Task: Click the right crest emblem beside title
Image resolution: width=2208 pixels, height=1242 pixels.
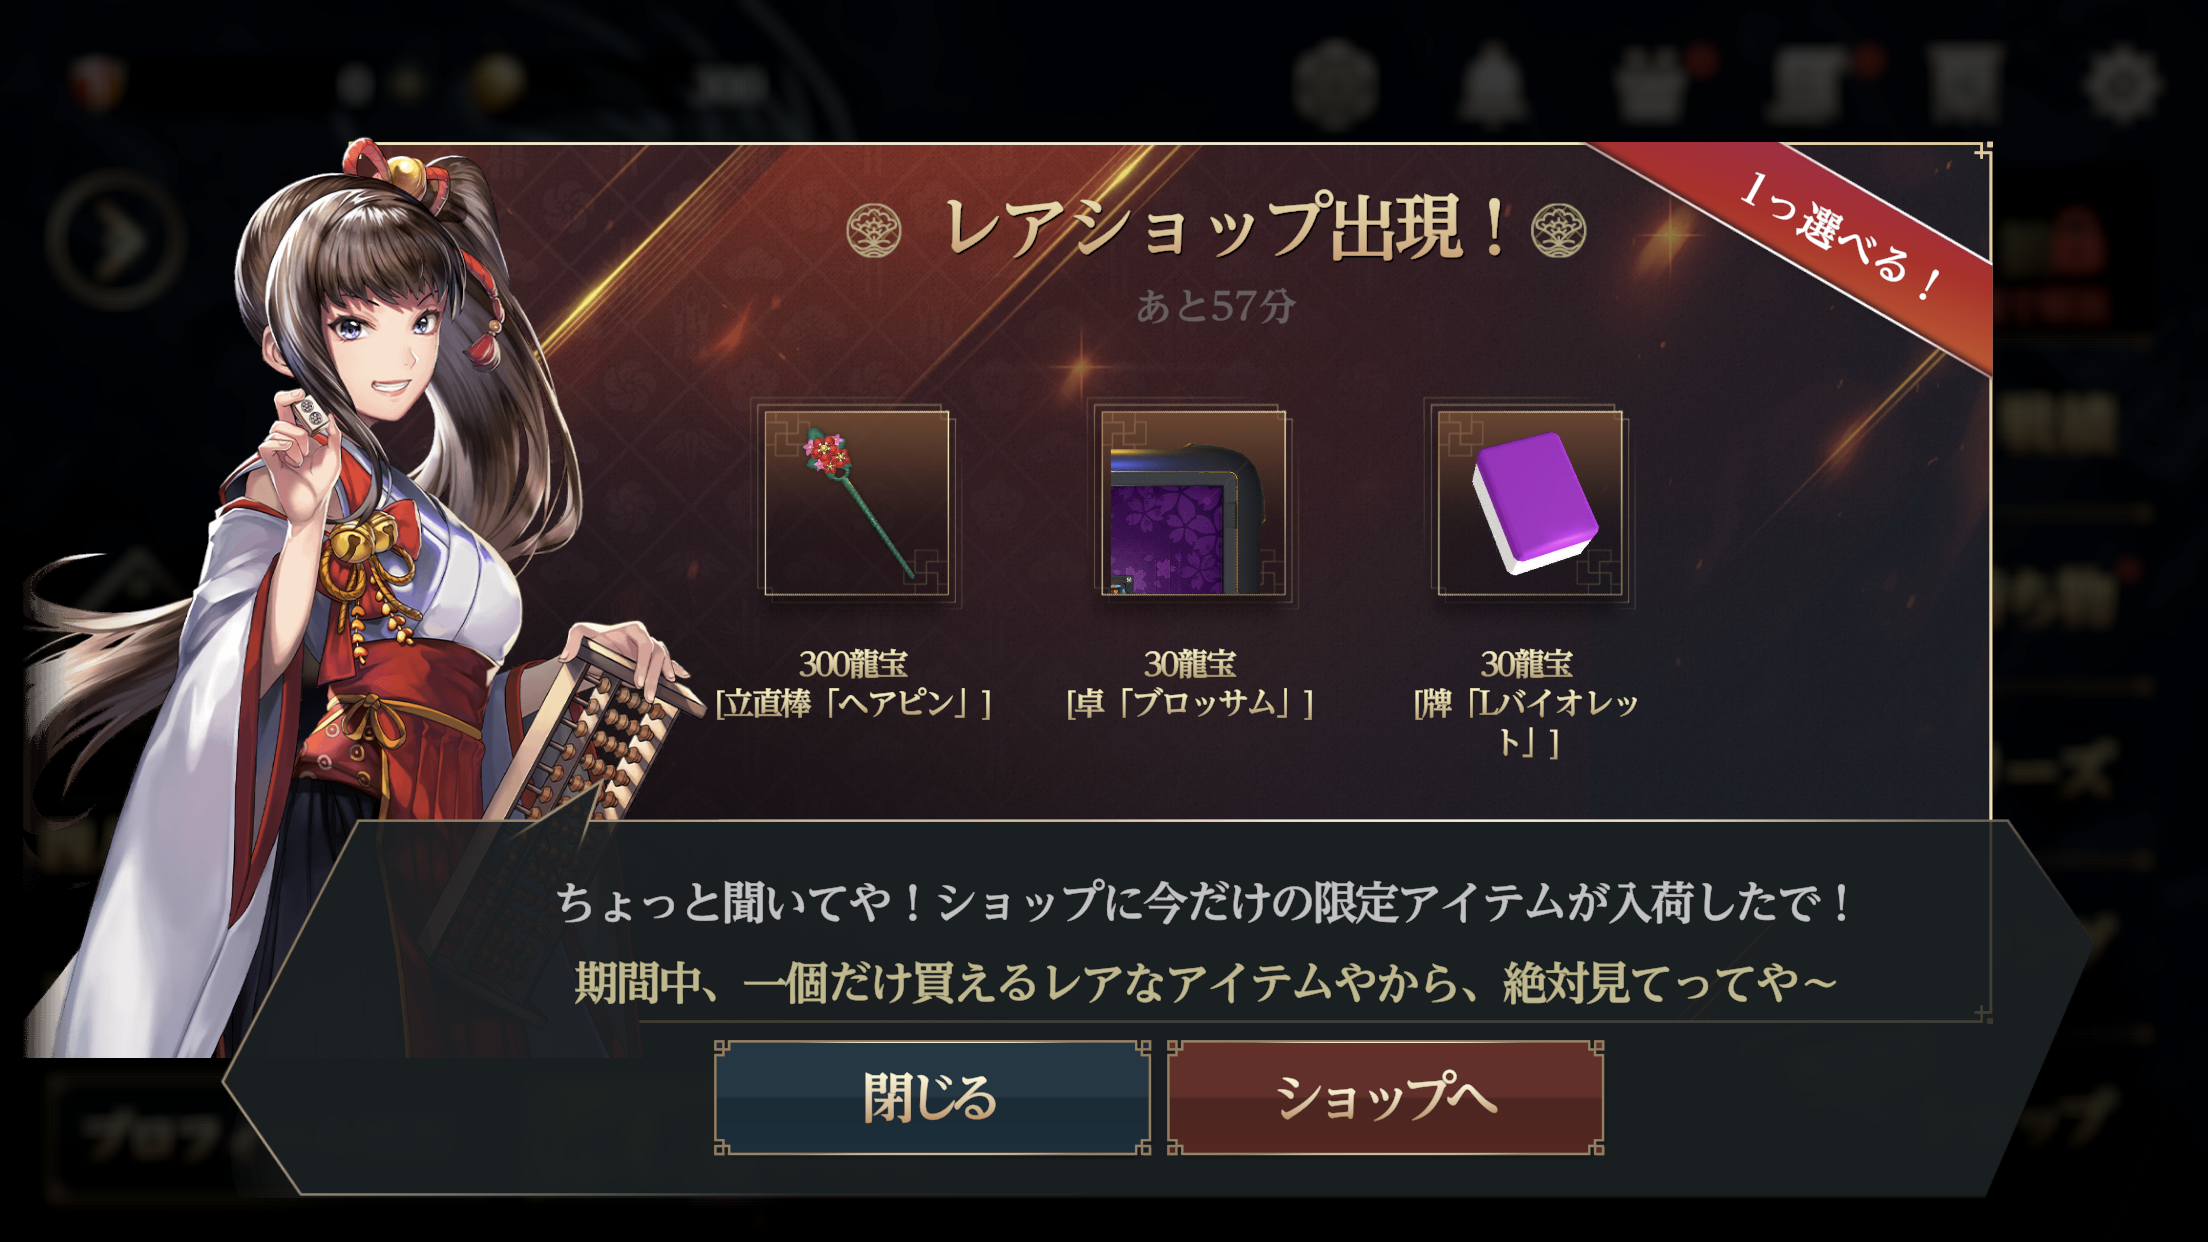Action: coord(1559,230)
